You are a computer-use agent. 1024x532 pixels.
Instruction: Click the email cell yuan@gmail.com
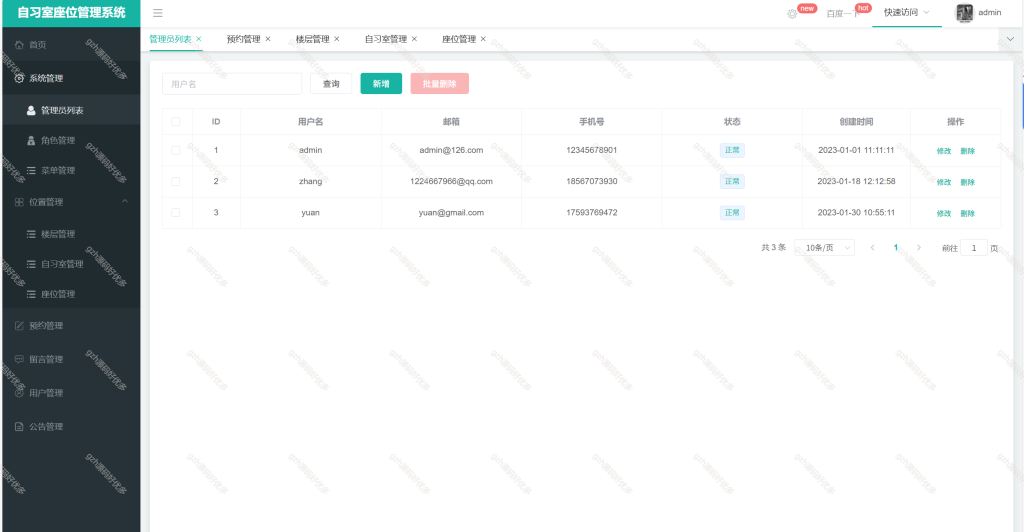coord(451,213)
